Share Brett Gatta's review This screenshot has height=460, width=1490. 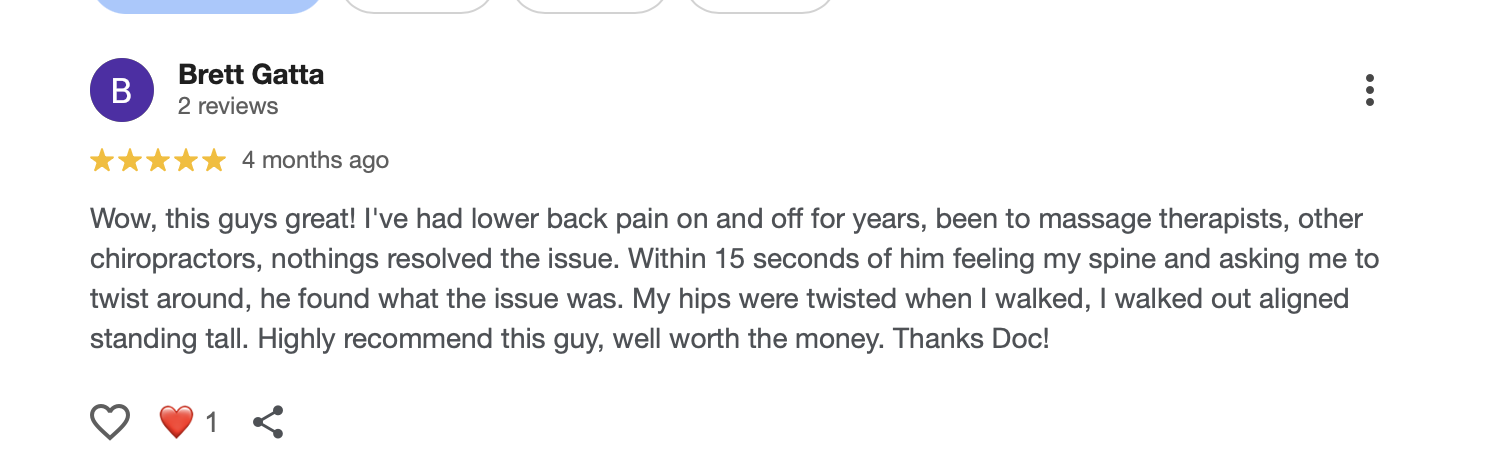268,422
